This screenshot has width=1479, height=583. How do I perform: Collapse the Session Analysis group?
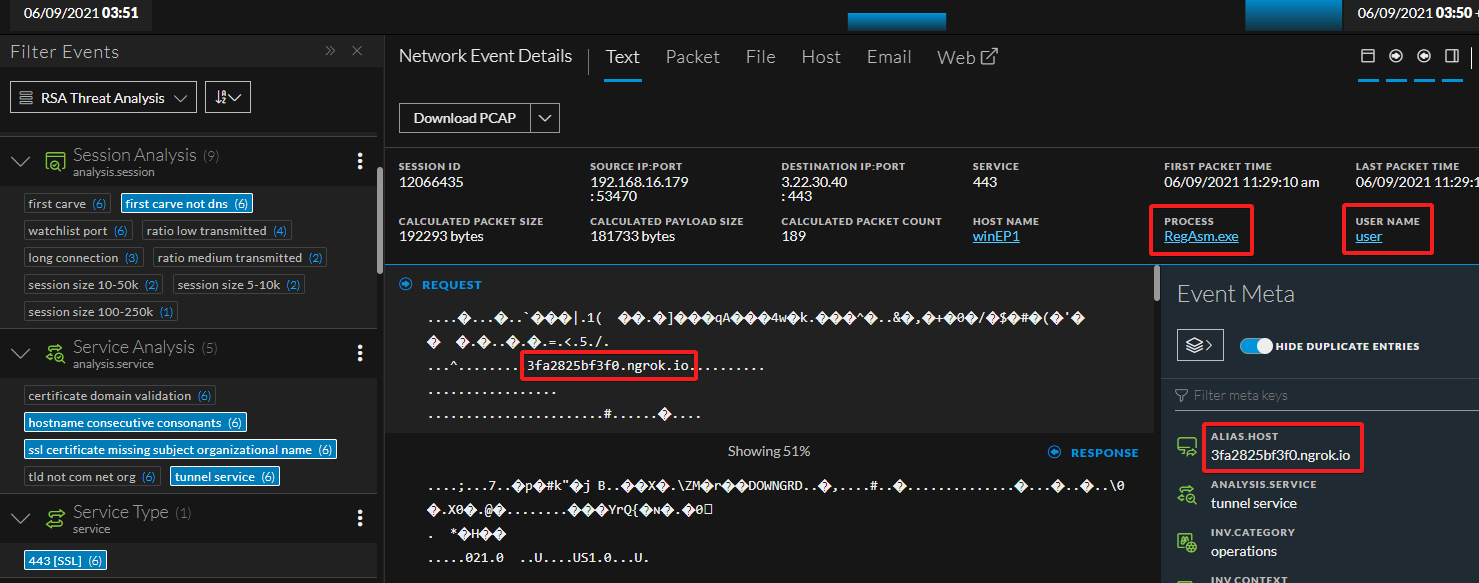pos(20,161)
